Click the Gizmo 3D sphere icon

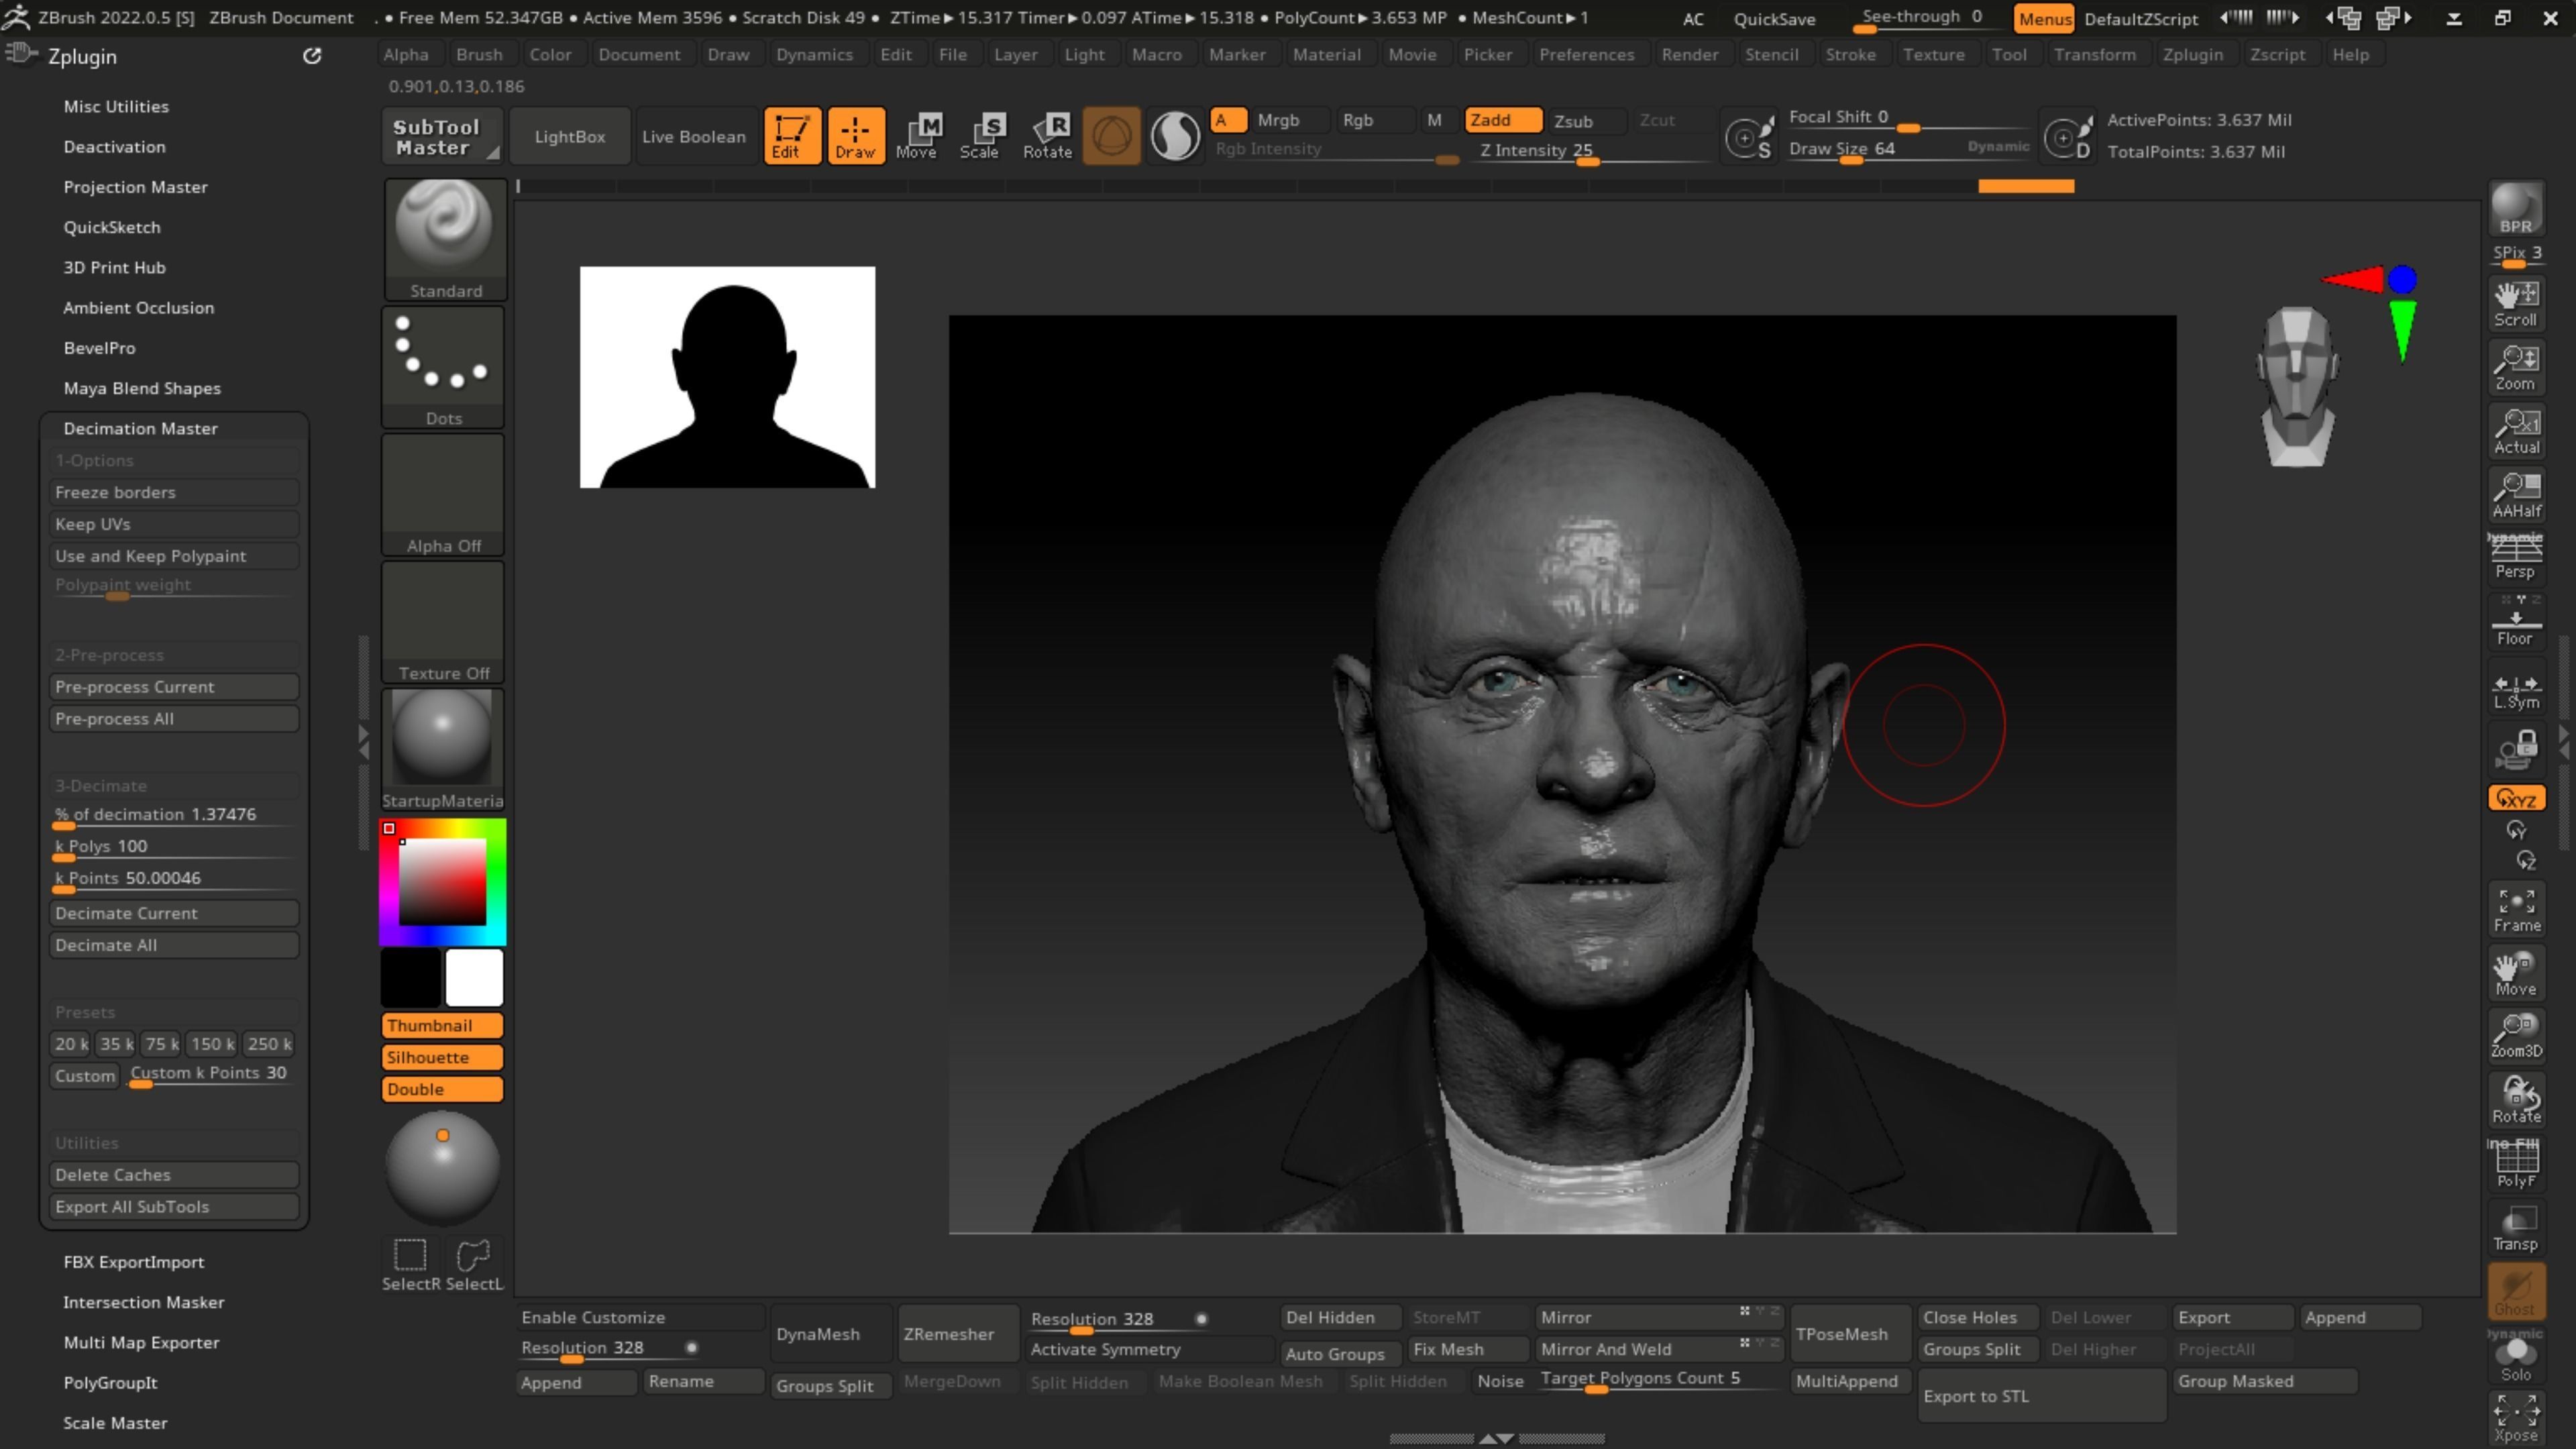pos(1111,136)
